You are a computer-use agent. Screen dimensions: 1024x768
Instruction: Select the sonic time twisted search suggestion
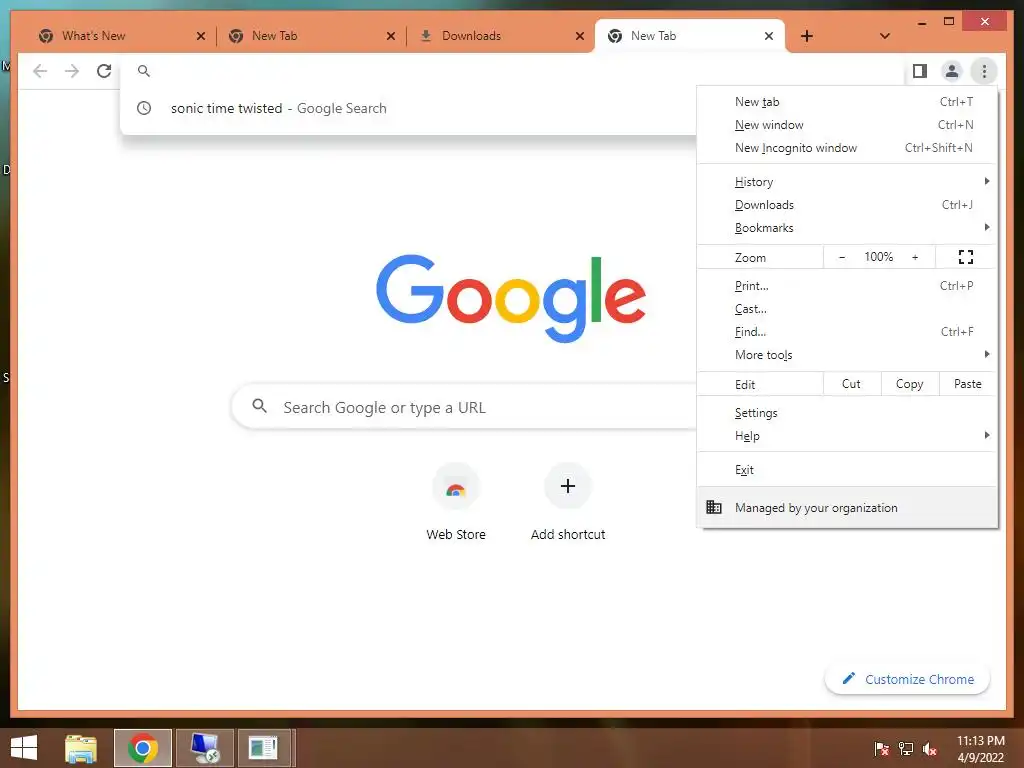point(408,108)
